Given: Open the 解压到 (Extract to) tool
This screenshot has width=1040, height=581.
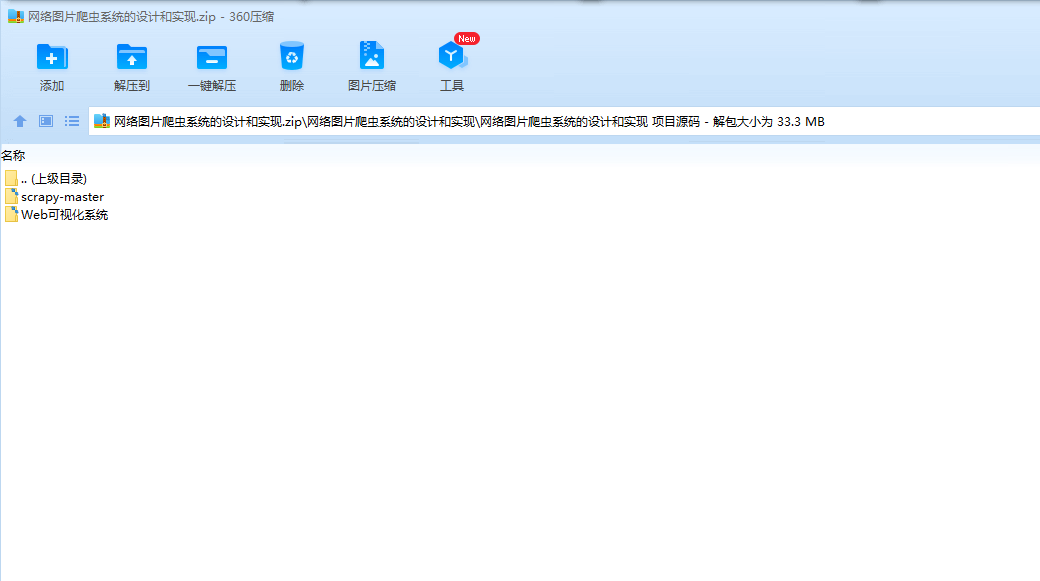Looking at the screenshot, I should tap(131, 66).
